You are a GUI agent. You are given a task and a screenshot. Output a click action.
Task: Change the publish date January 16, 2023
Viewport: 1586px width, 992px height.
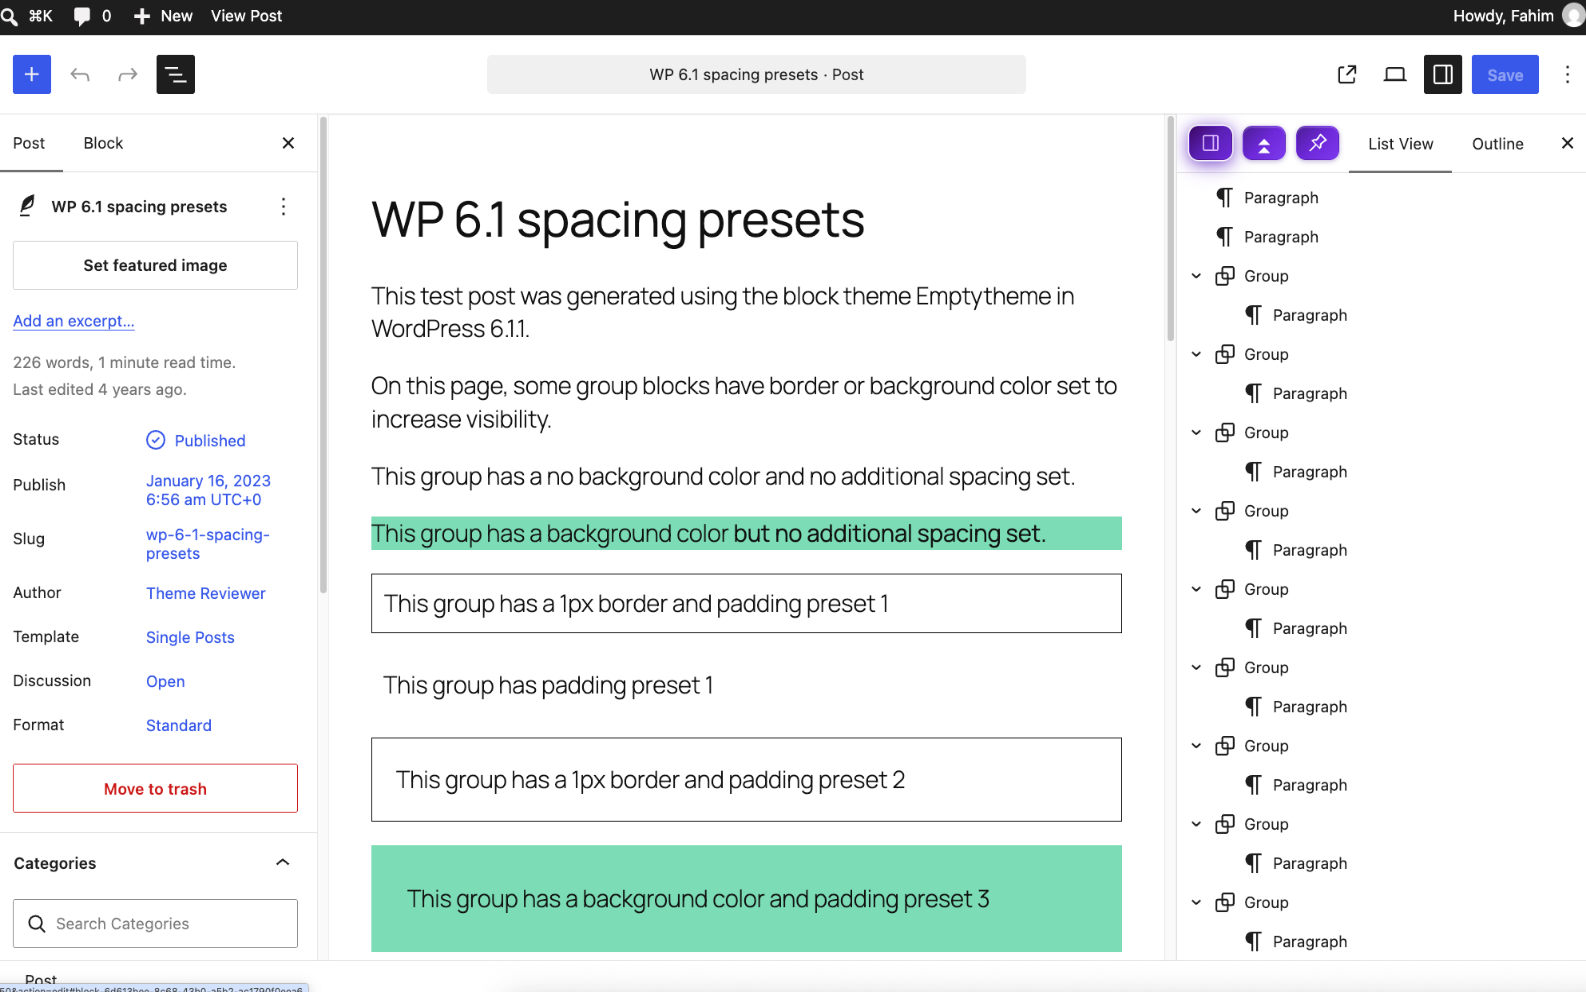(x=208, y=490)
